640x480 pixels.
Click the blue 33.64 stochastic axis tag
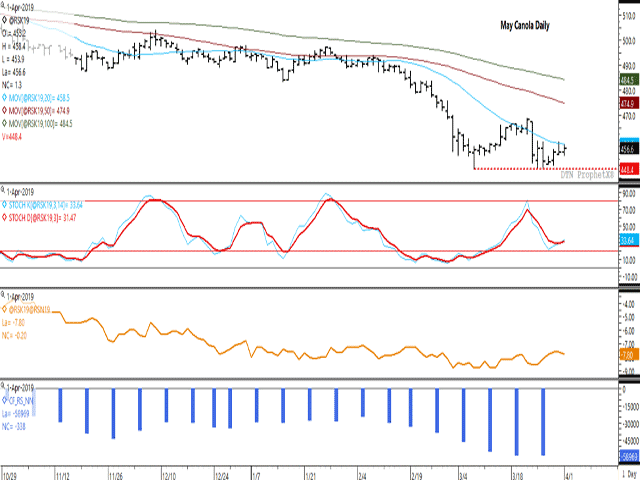[629, 240]
